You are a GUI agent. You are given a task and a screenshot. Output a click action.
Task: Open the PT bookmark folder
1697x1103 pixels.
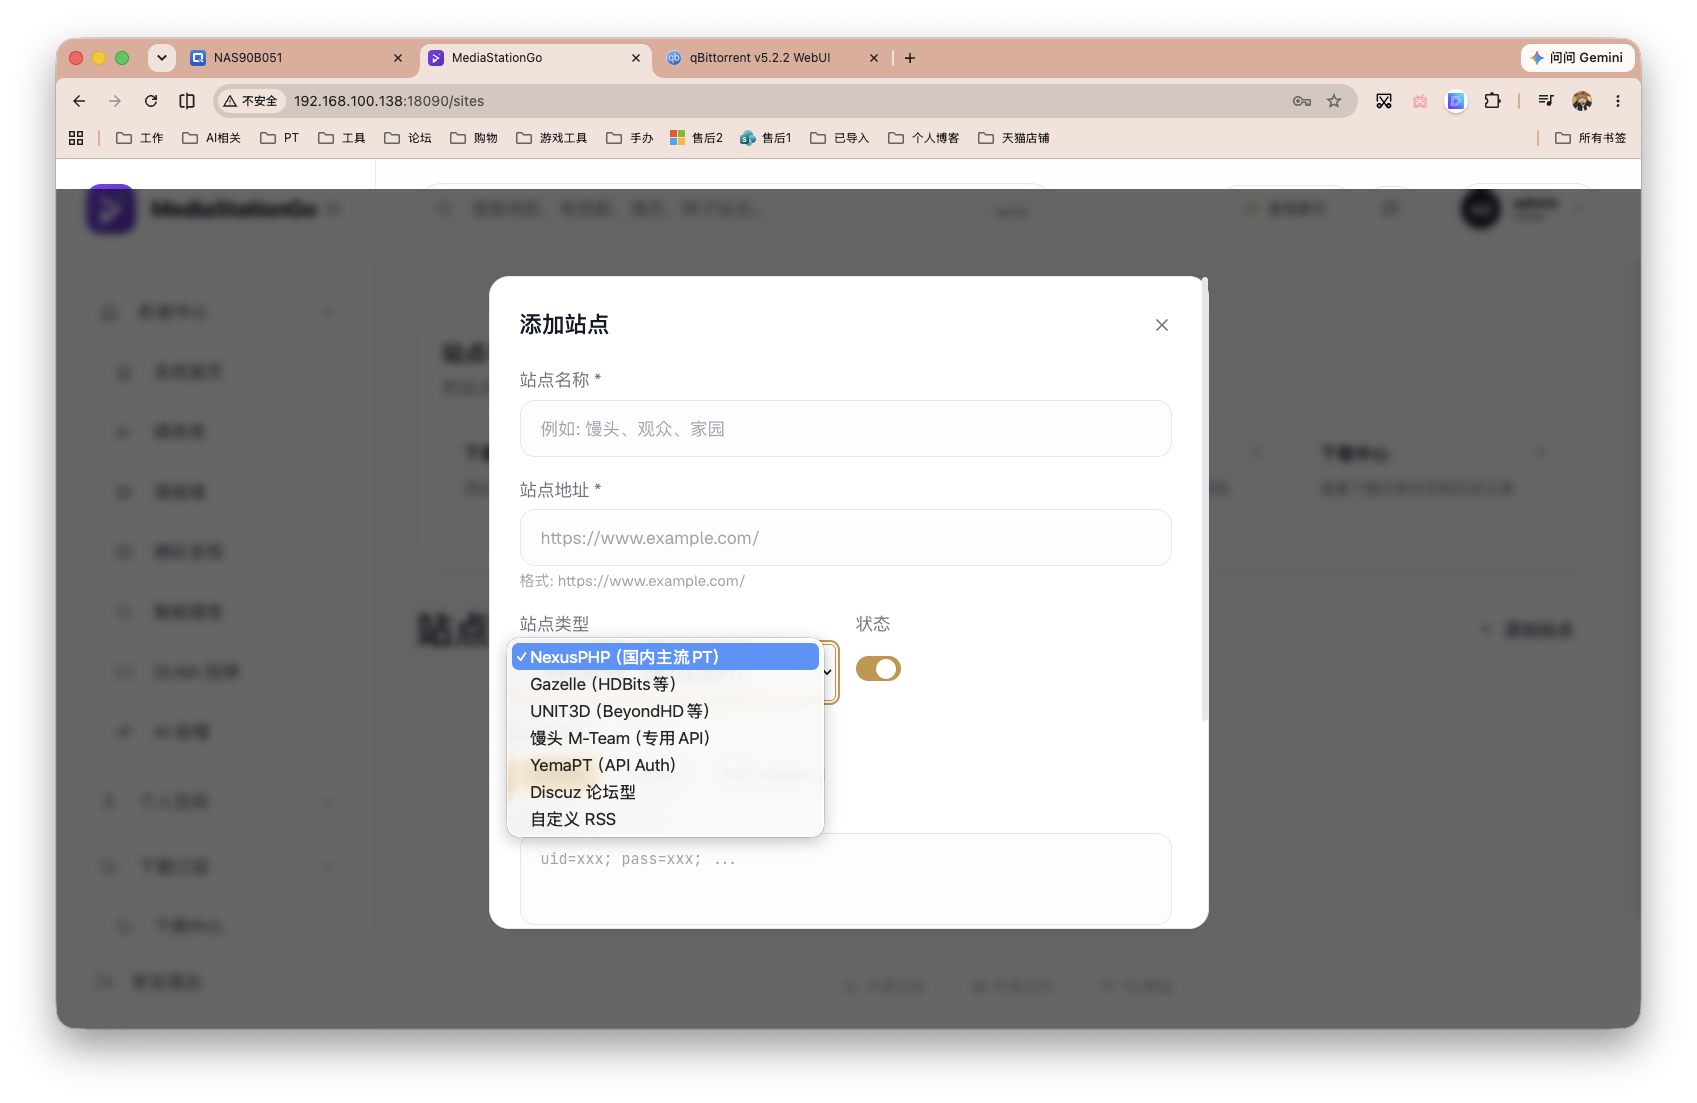click(x=280, y=138)
